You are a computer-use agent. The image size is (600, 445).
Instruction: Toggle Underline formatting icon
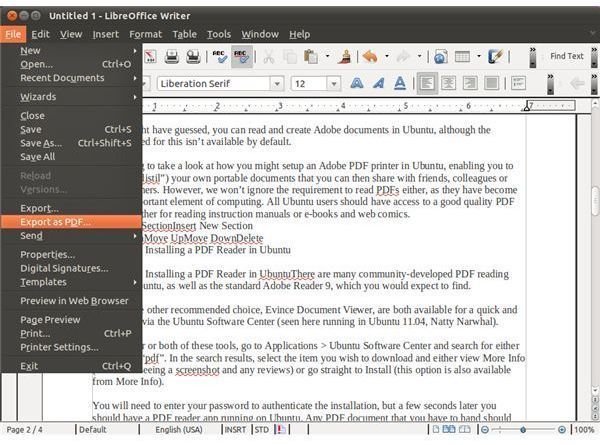[x=400, y=83]
